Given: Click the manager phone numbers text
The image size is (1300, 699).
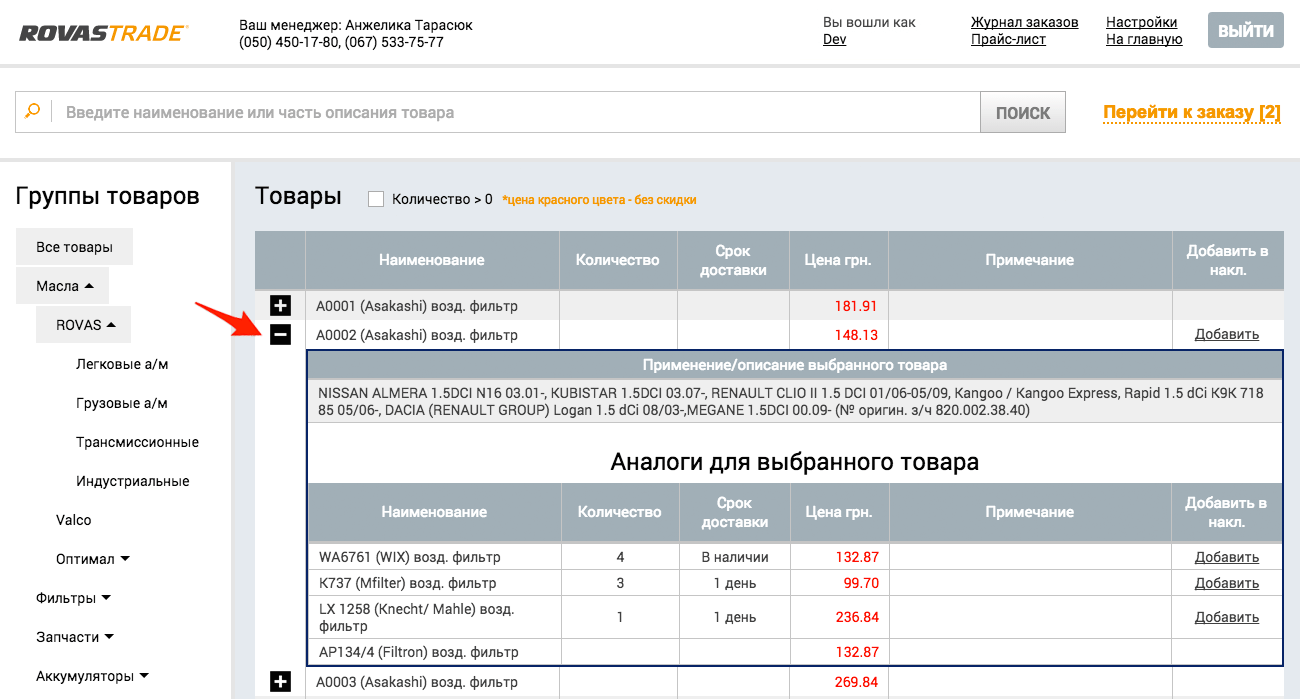Looking at the screenshot, I should coord(341,42).
